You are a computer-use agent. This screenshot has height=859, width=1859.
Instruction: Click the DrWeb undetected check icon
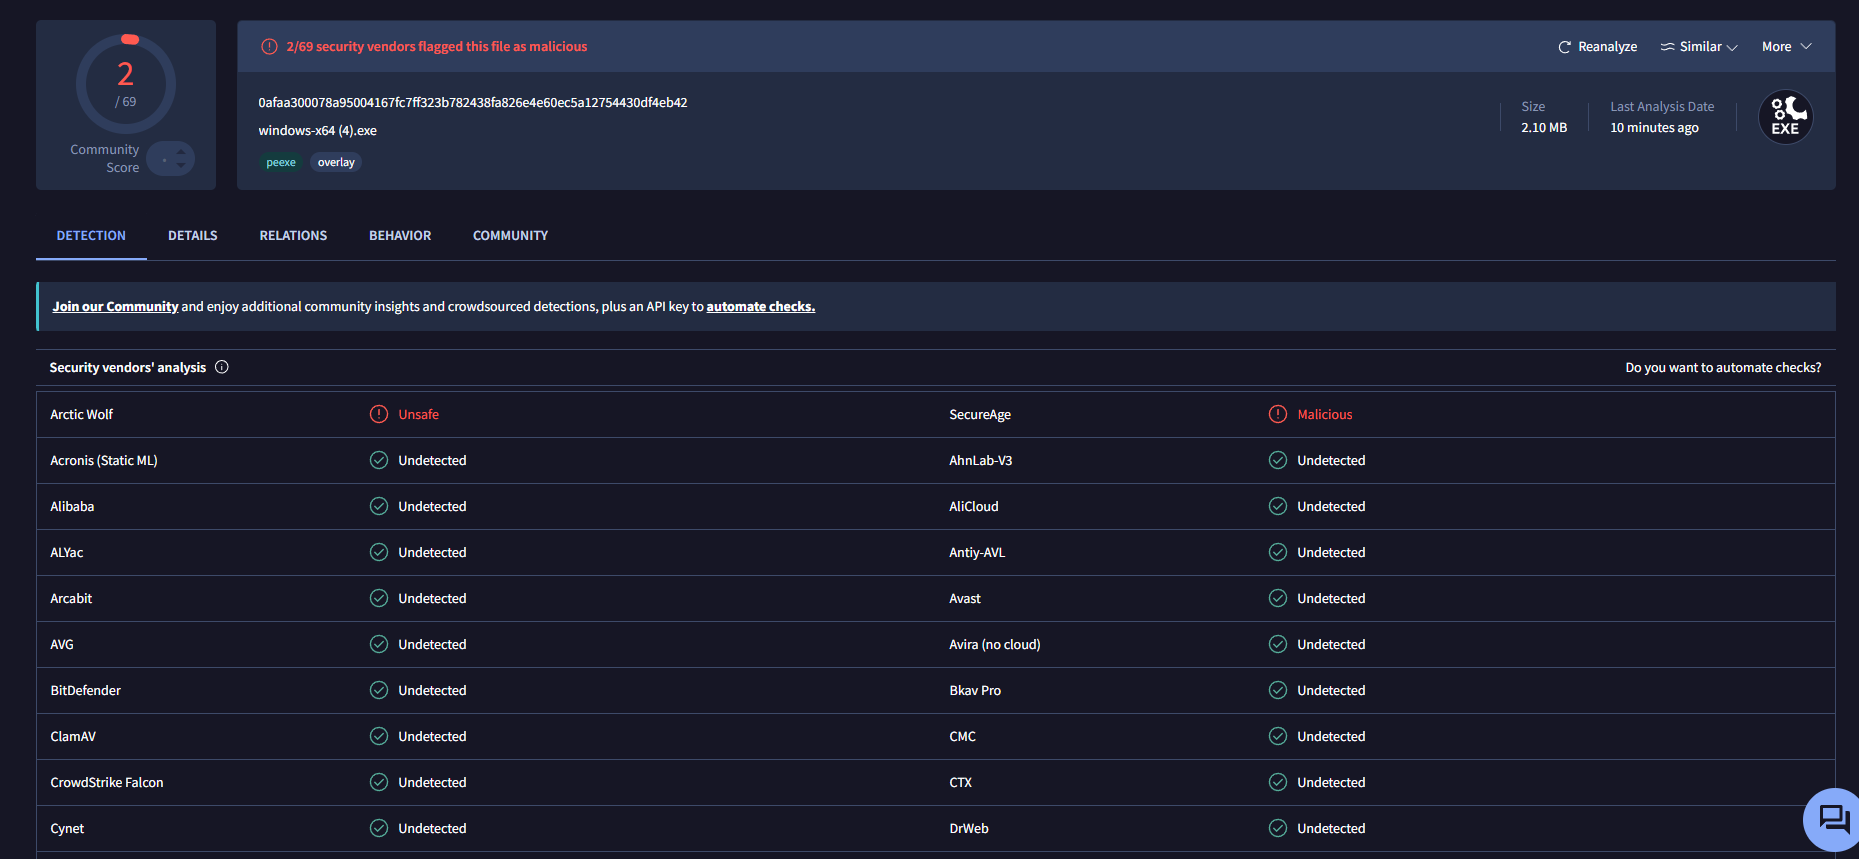click(1278, 828)
